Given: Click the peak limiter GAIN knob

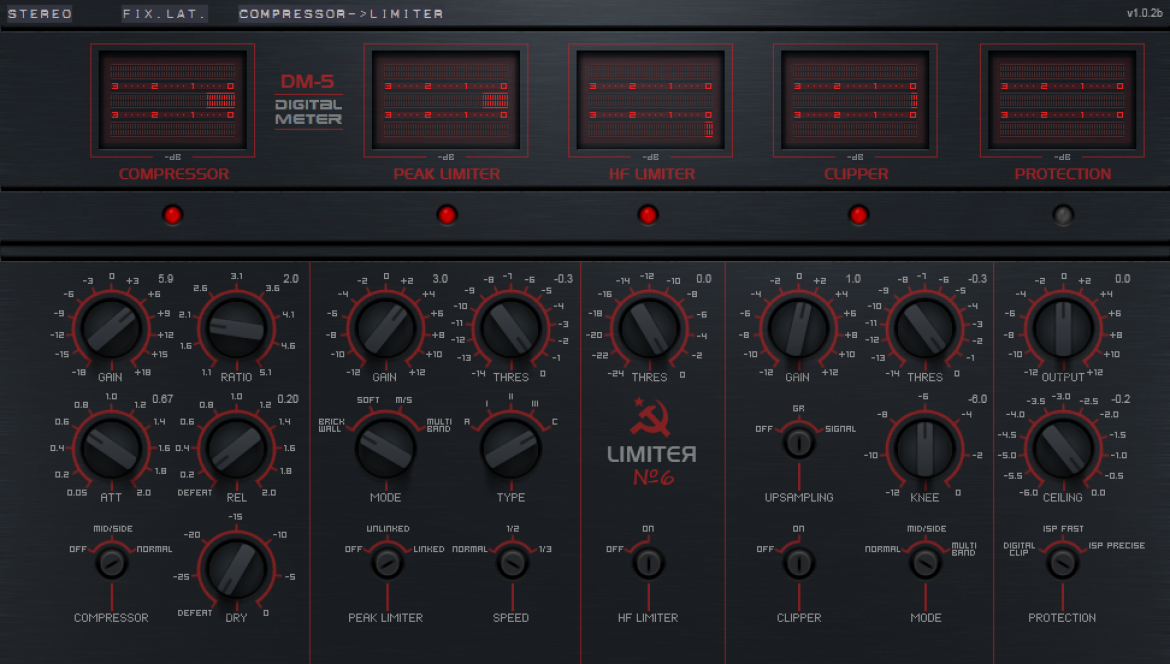Looking at the screenshot, I should (386, 328).
